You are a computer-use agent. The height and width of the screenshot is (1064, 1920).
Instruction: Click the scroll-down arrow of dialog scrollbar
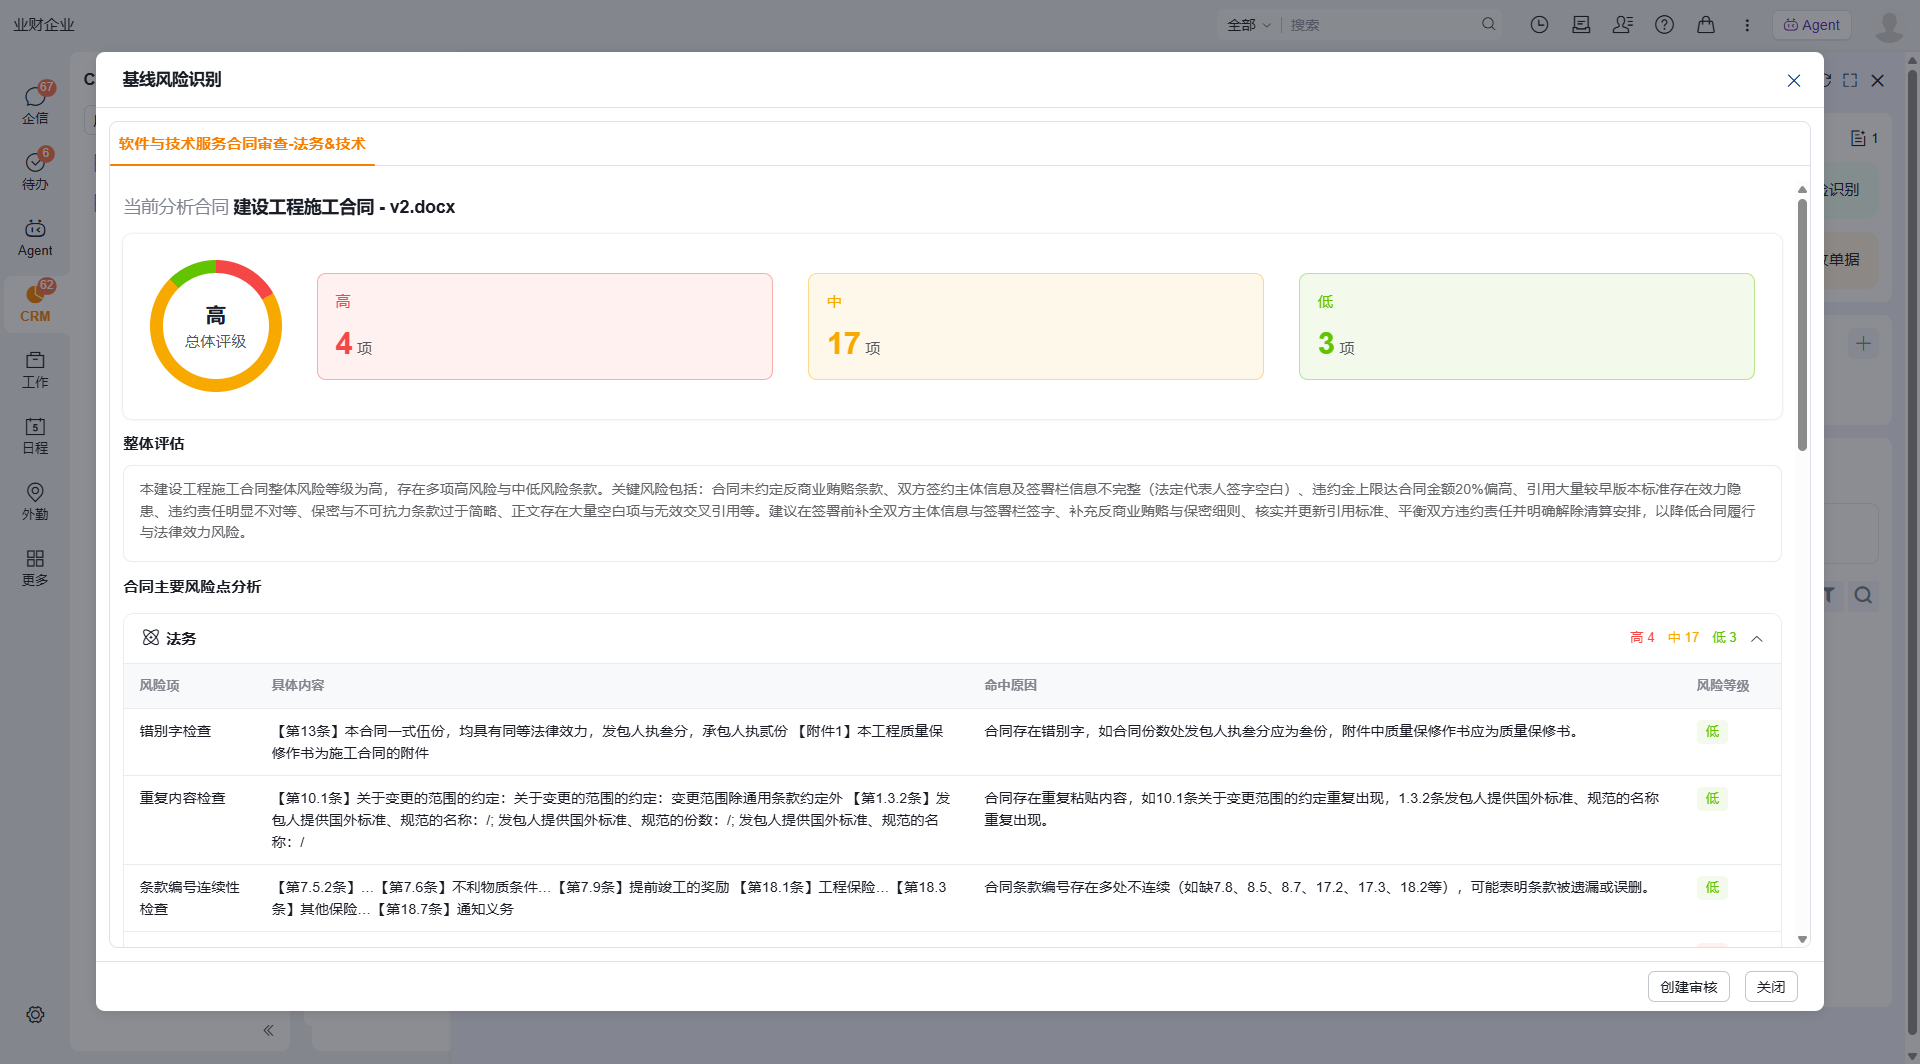point(1802,939)
